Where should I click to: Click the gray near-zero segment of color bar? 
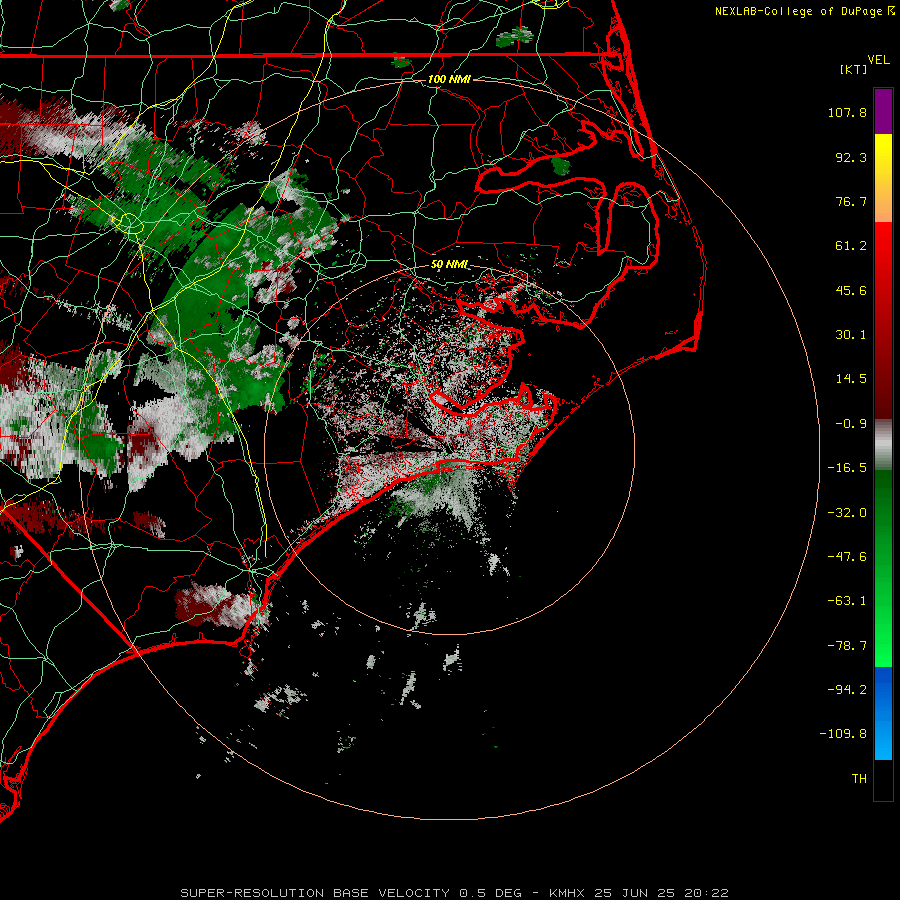click(883, 445)
